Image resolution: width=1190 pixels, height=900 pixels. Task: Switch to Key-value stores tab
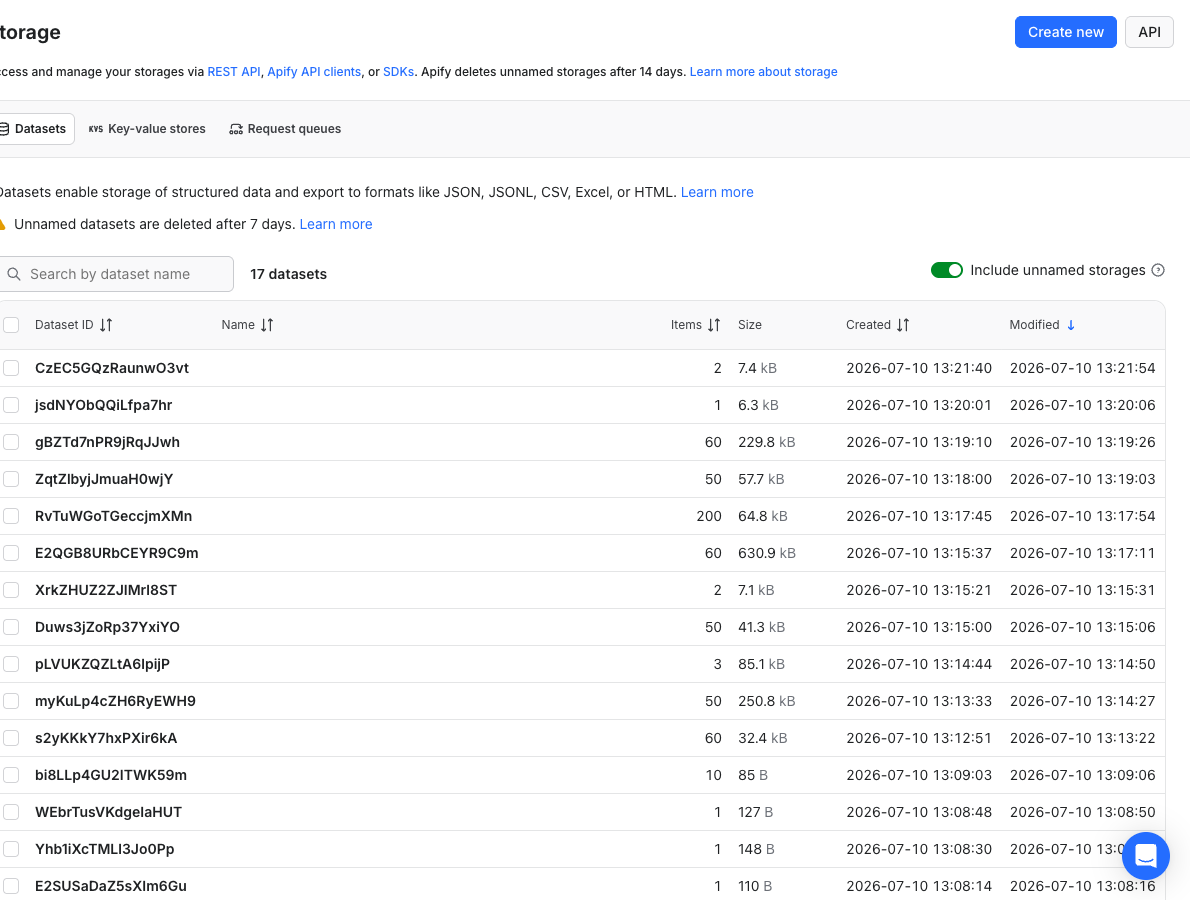[147, 129]
